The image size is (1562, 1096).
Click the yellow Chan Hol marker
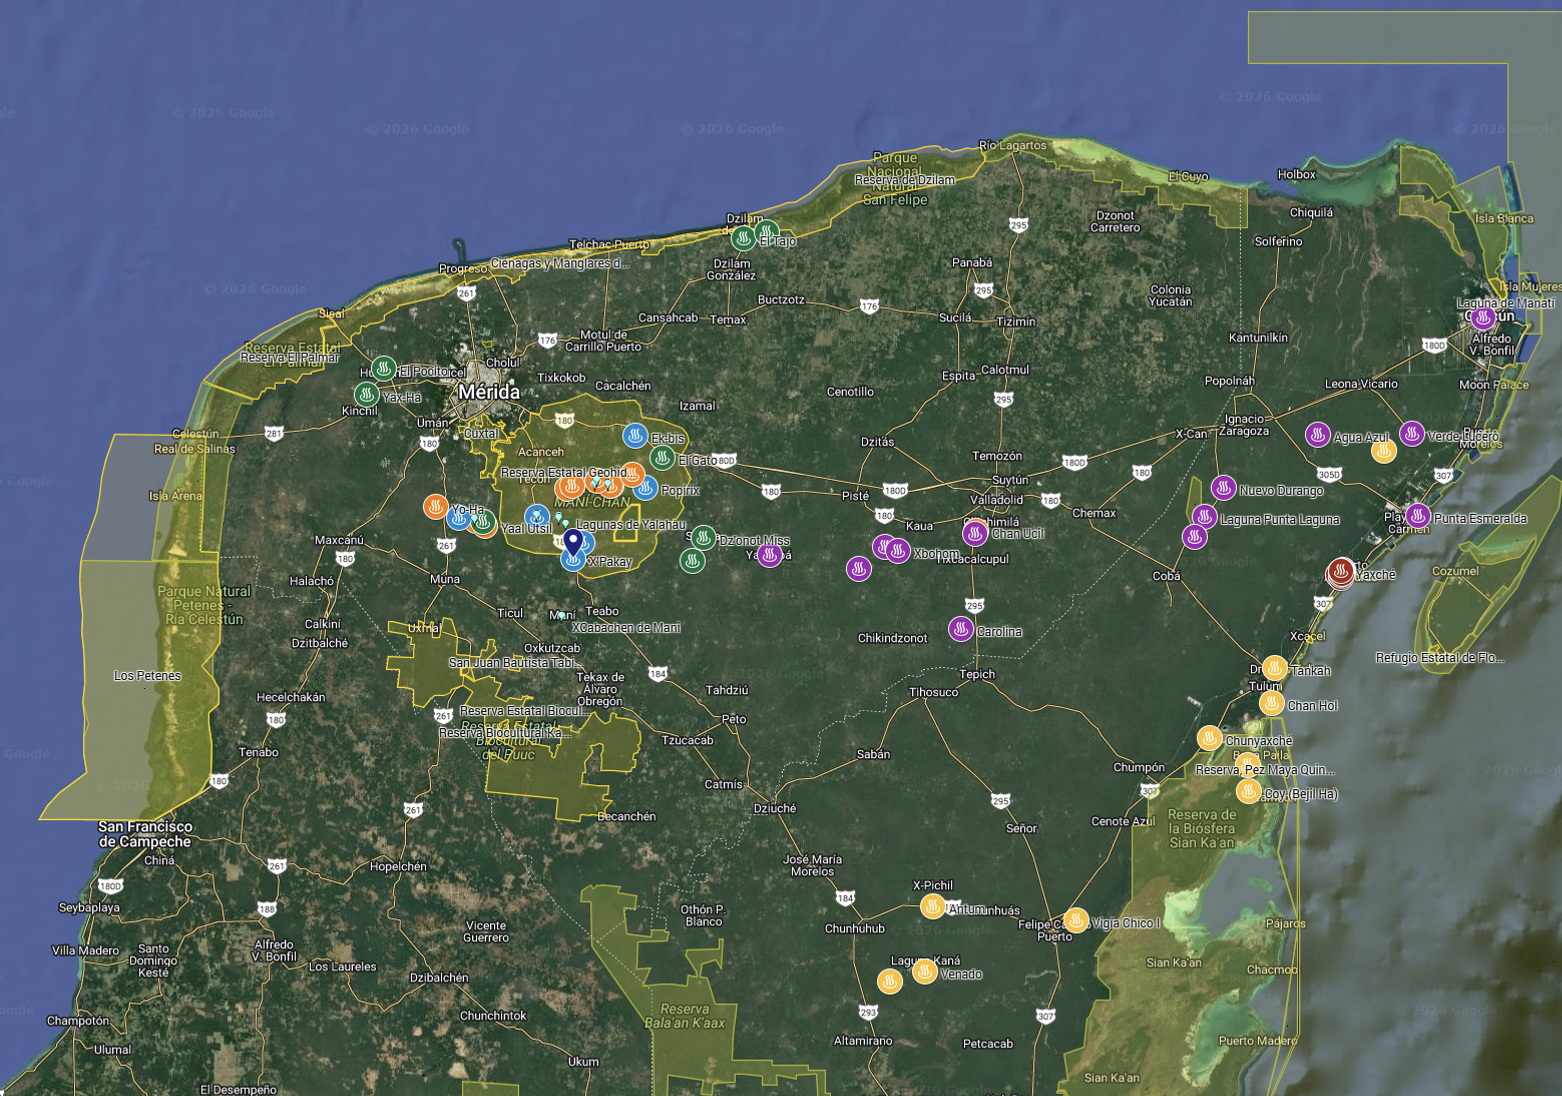point(1271,704)
